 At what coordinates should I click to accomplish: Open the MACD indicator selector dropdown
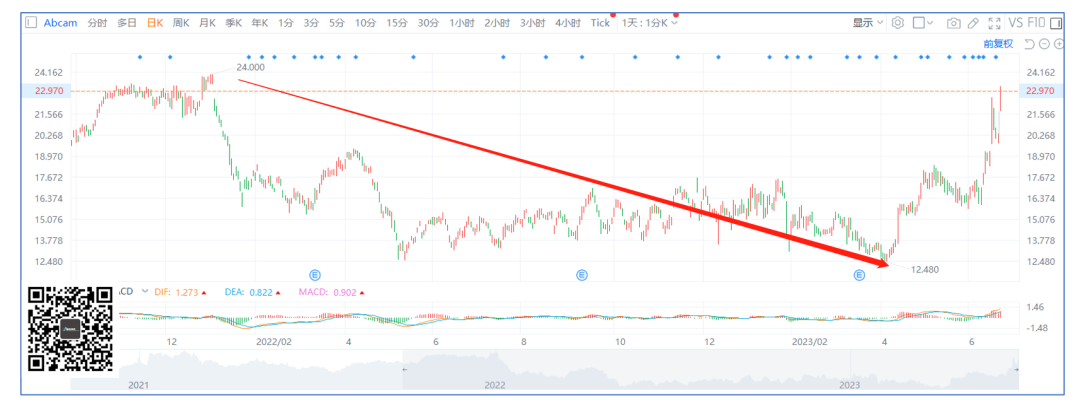(128, 292)
